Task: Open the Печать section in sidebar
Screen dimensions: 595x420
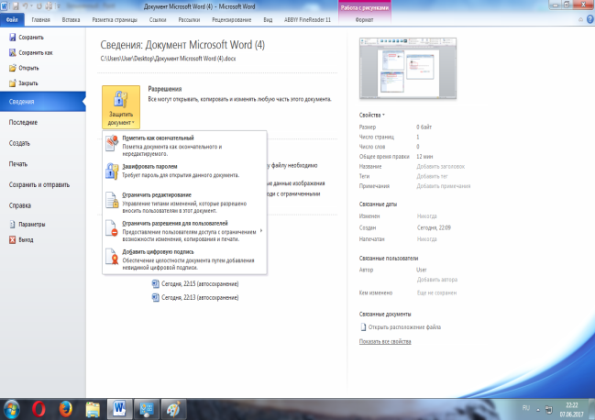Action: pyautogui.click(x=18, y=164)
